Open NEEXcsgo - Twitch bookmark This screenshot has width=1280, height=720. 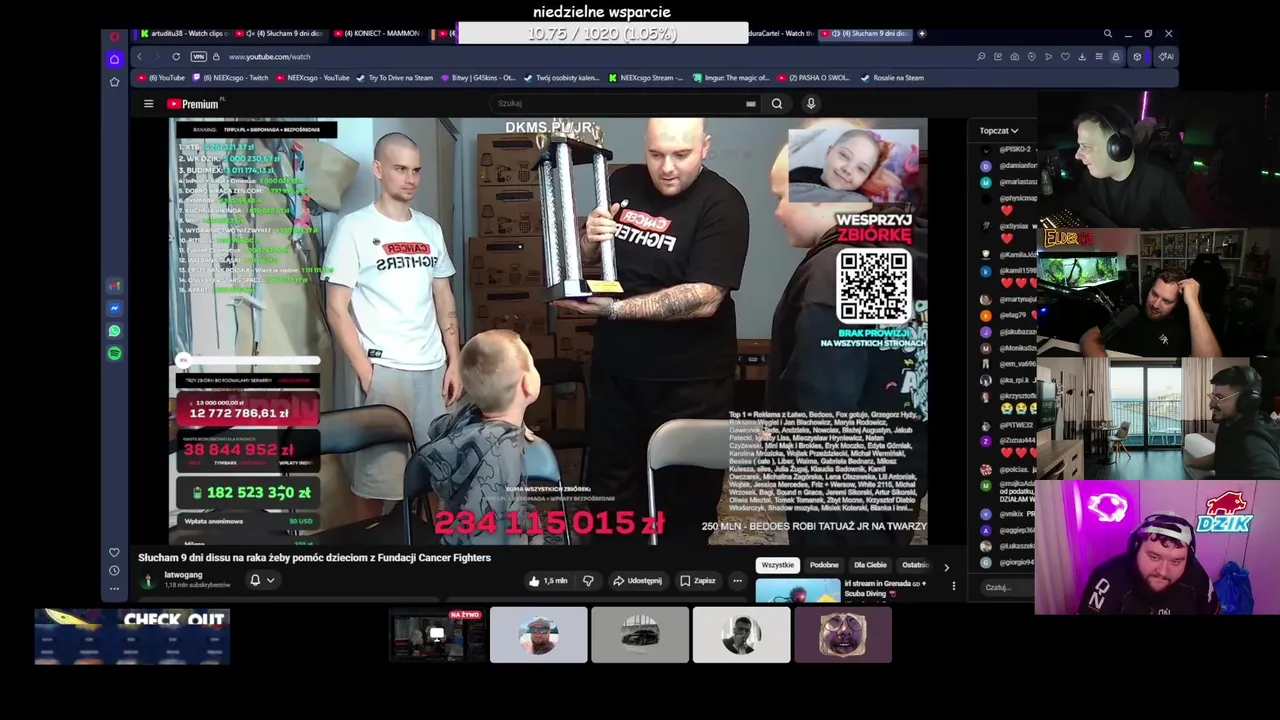point(230,78)
